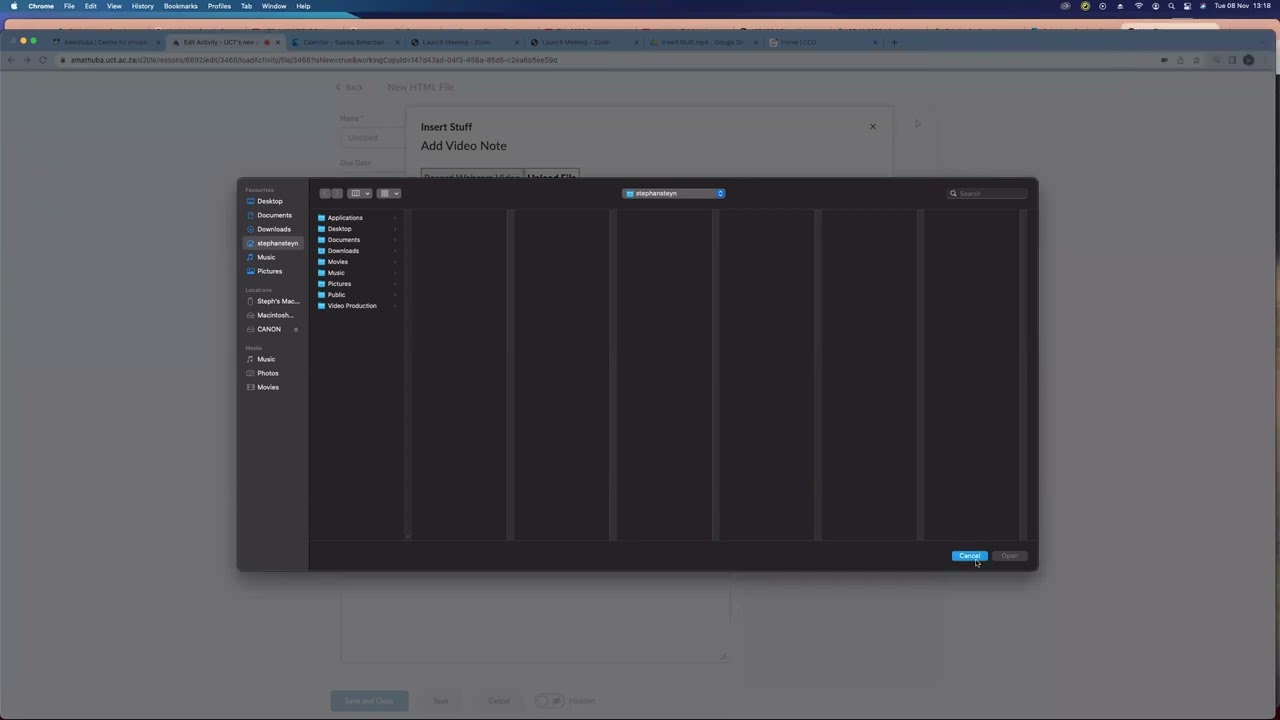Image resolution: width=1280 pixels, height=720 pixels.
Task: Expand Video Production folder chevron
Action: coord(395,306)
